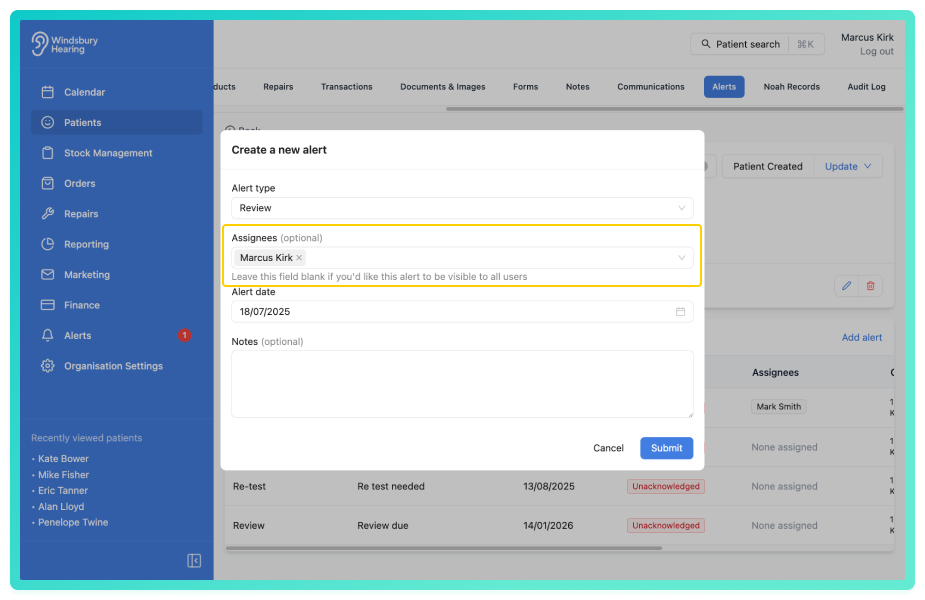Open the Notes tab
The image size is (925, 600).
pyautogui.click(x=578, y=87)
